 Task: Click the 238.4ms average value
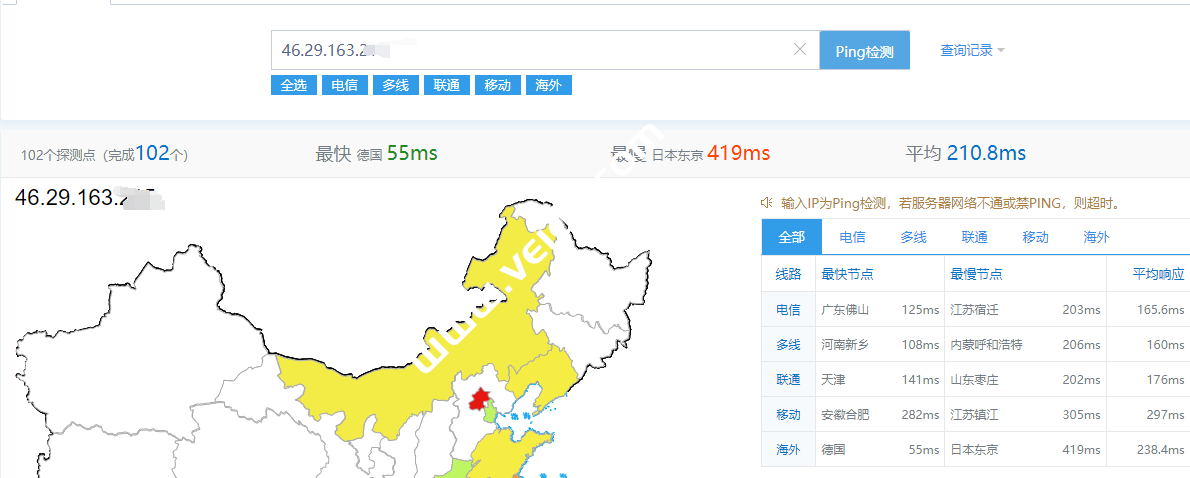coord(1160,449)
